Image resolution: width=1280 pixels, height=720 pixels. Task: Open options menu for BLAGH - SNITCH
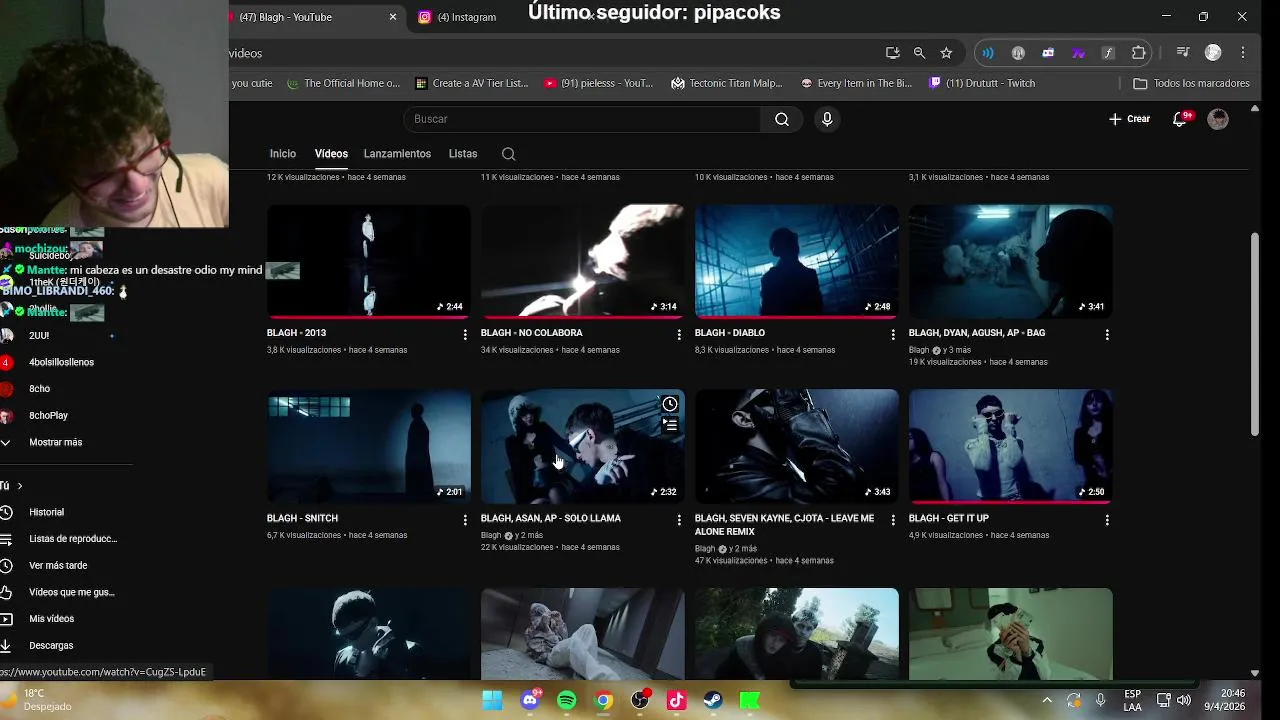(465, 520)
